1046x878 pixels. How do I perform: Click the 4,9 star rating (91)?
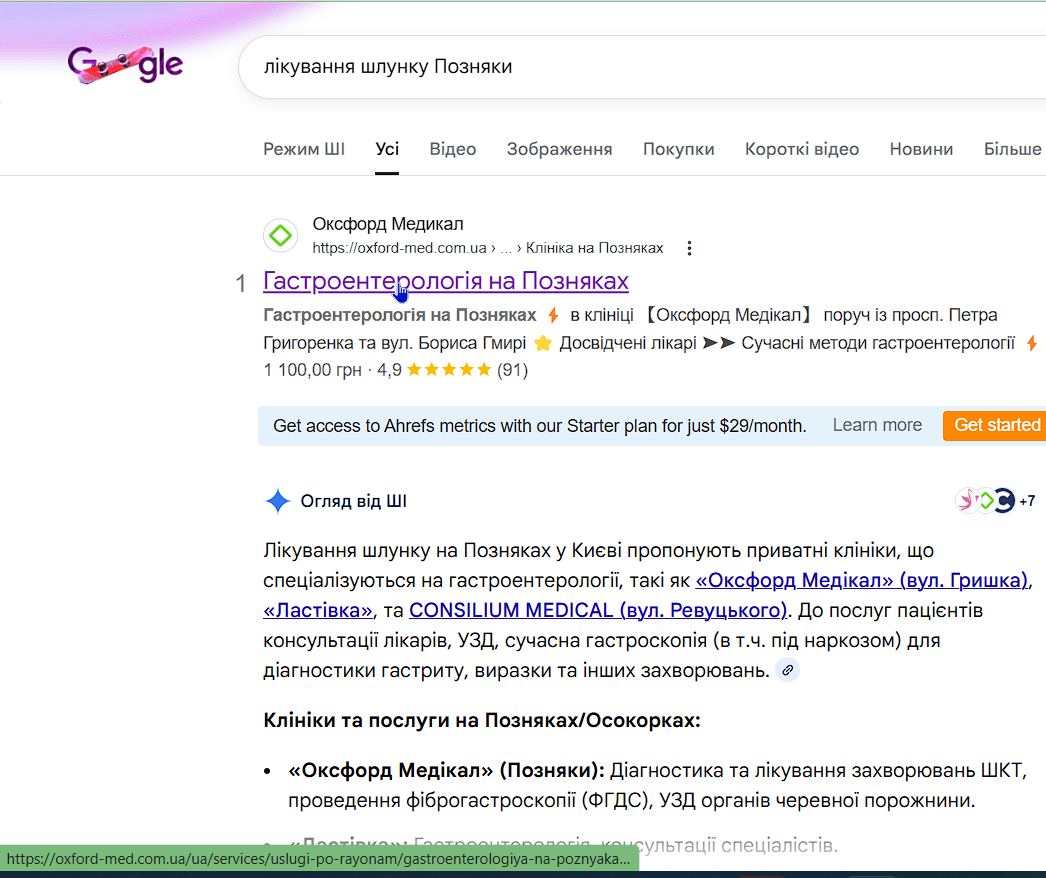click(x=452, y=370)
